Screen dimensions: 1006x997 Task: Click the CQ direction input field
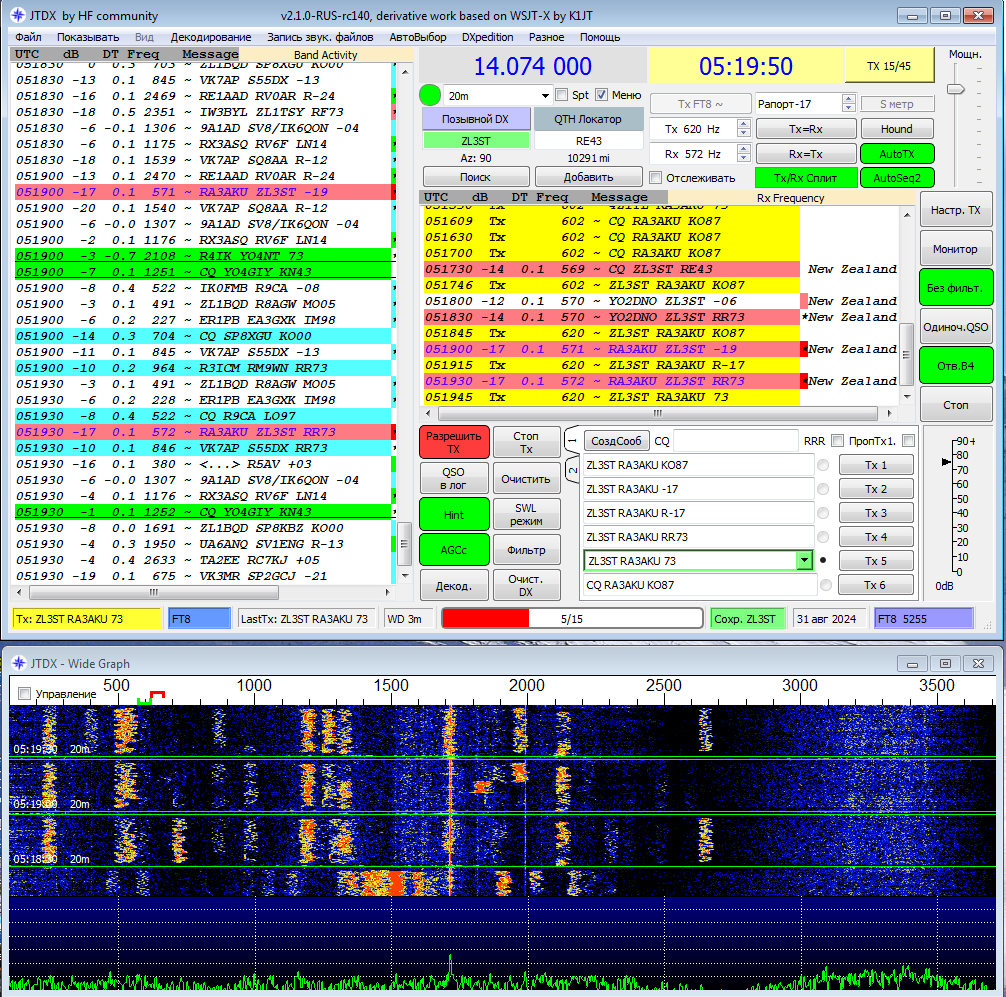[735, 441]
